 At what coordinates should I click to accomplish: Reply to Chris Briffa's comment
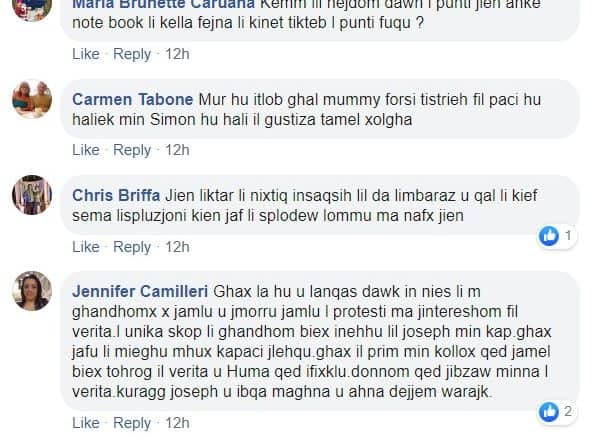(x=132, y=246)
